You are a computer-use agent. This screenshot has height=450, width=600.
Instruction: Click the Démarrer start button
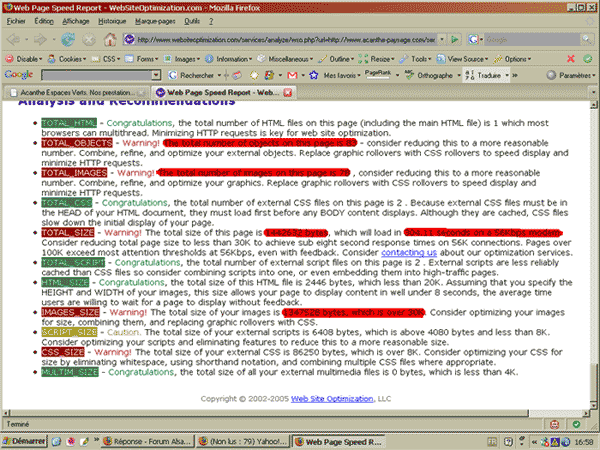click(x=24, y=442)
